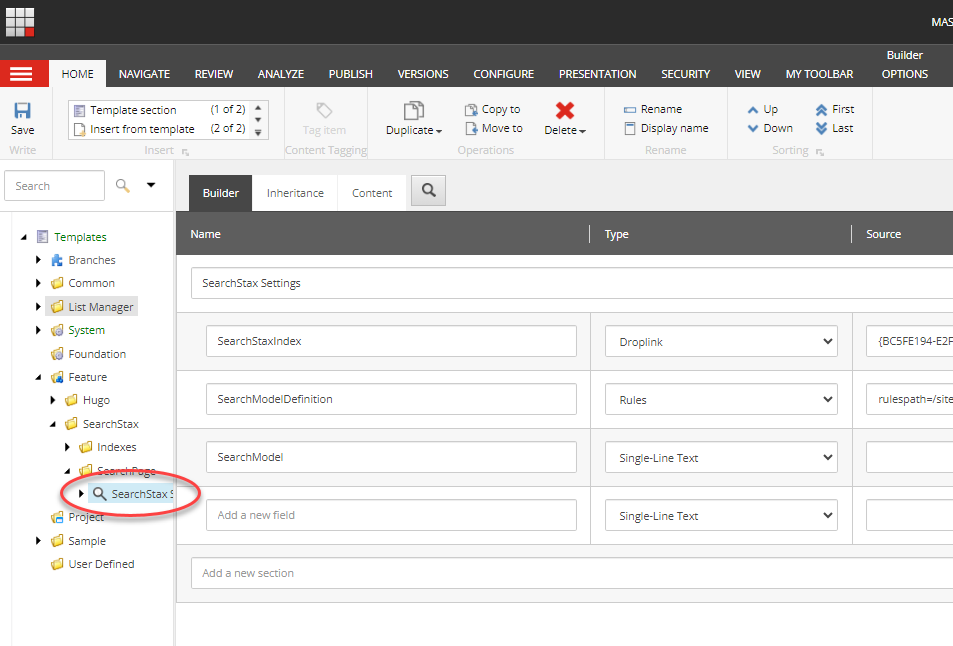Expand the Insert group options launcher
953x646 pixels.
click(x=185, y=152)
